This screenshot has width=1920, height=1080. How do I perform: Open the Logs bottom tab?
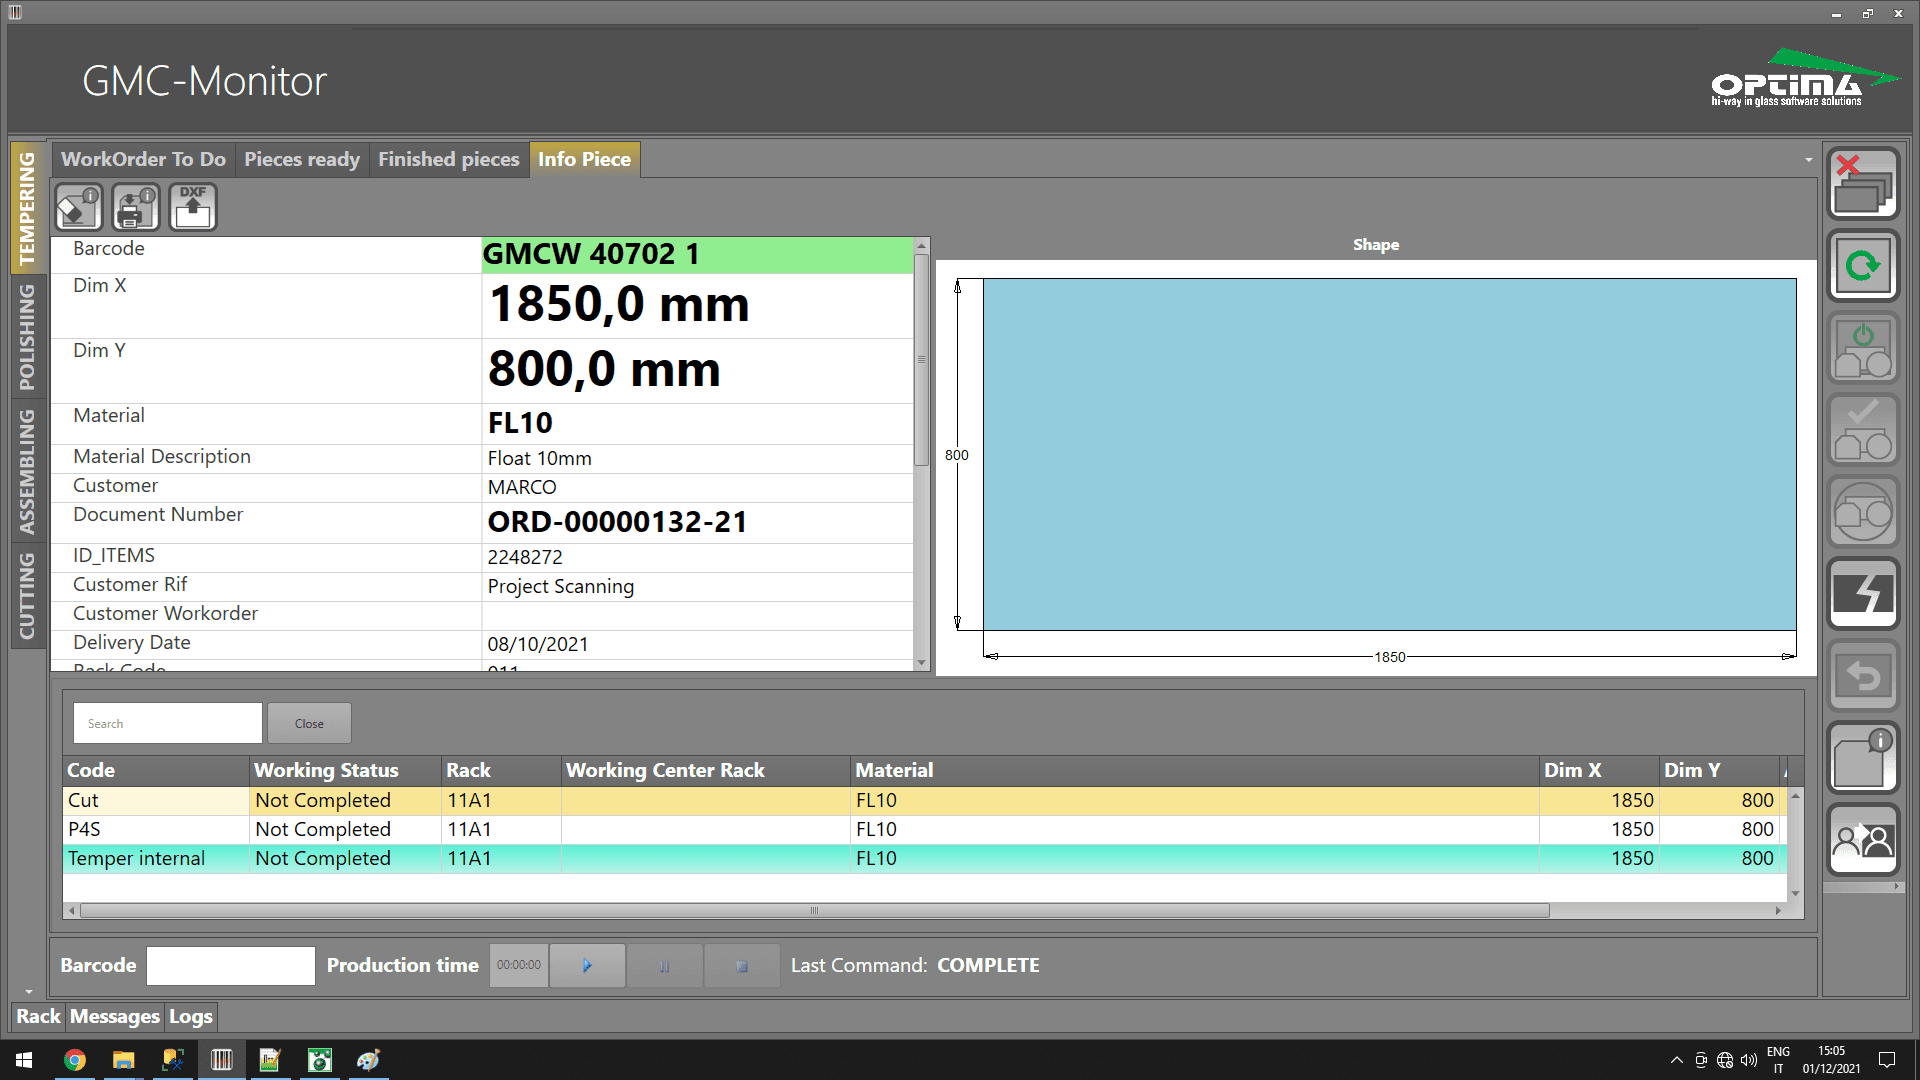(190, 1016)
